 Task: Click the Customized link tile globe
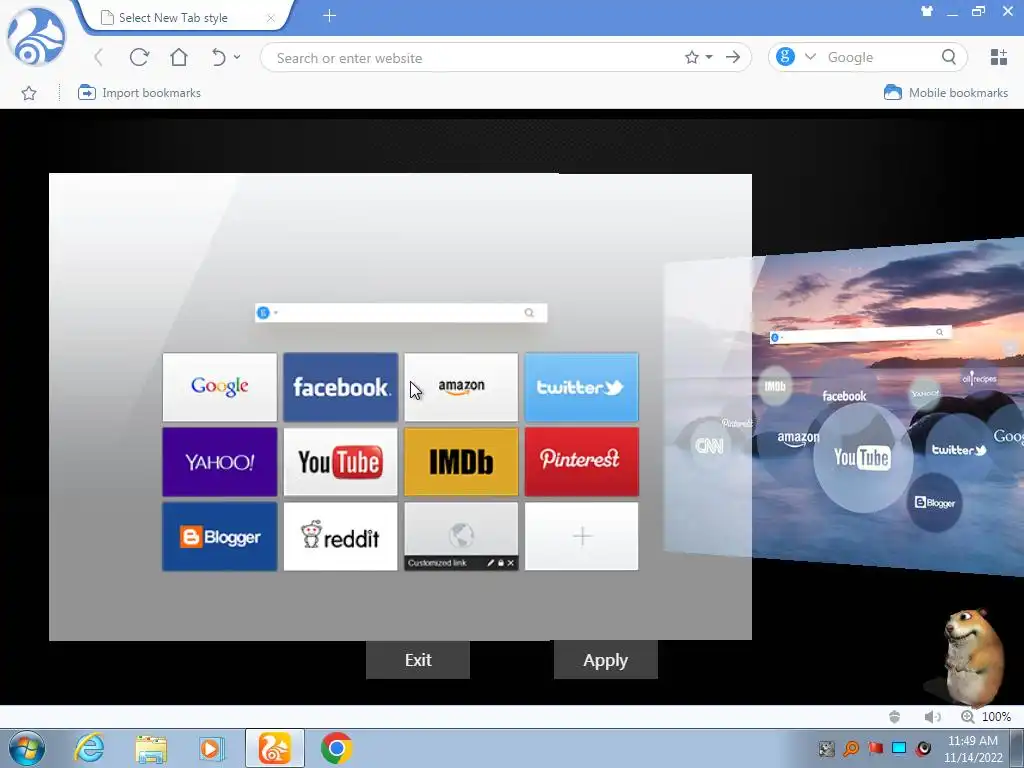461,534
